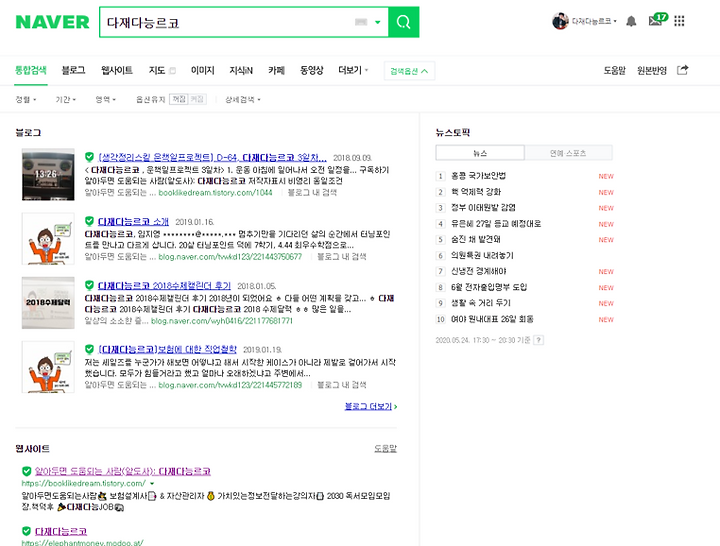Open the cartoon thumbnail of 다재다능르코 소개 post
This screenshot has width=720, height=546.
coord(48,238)
